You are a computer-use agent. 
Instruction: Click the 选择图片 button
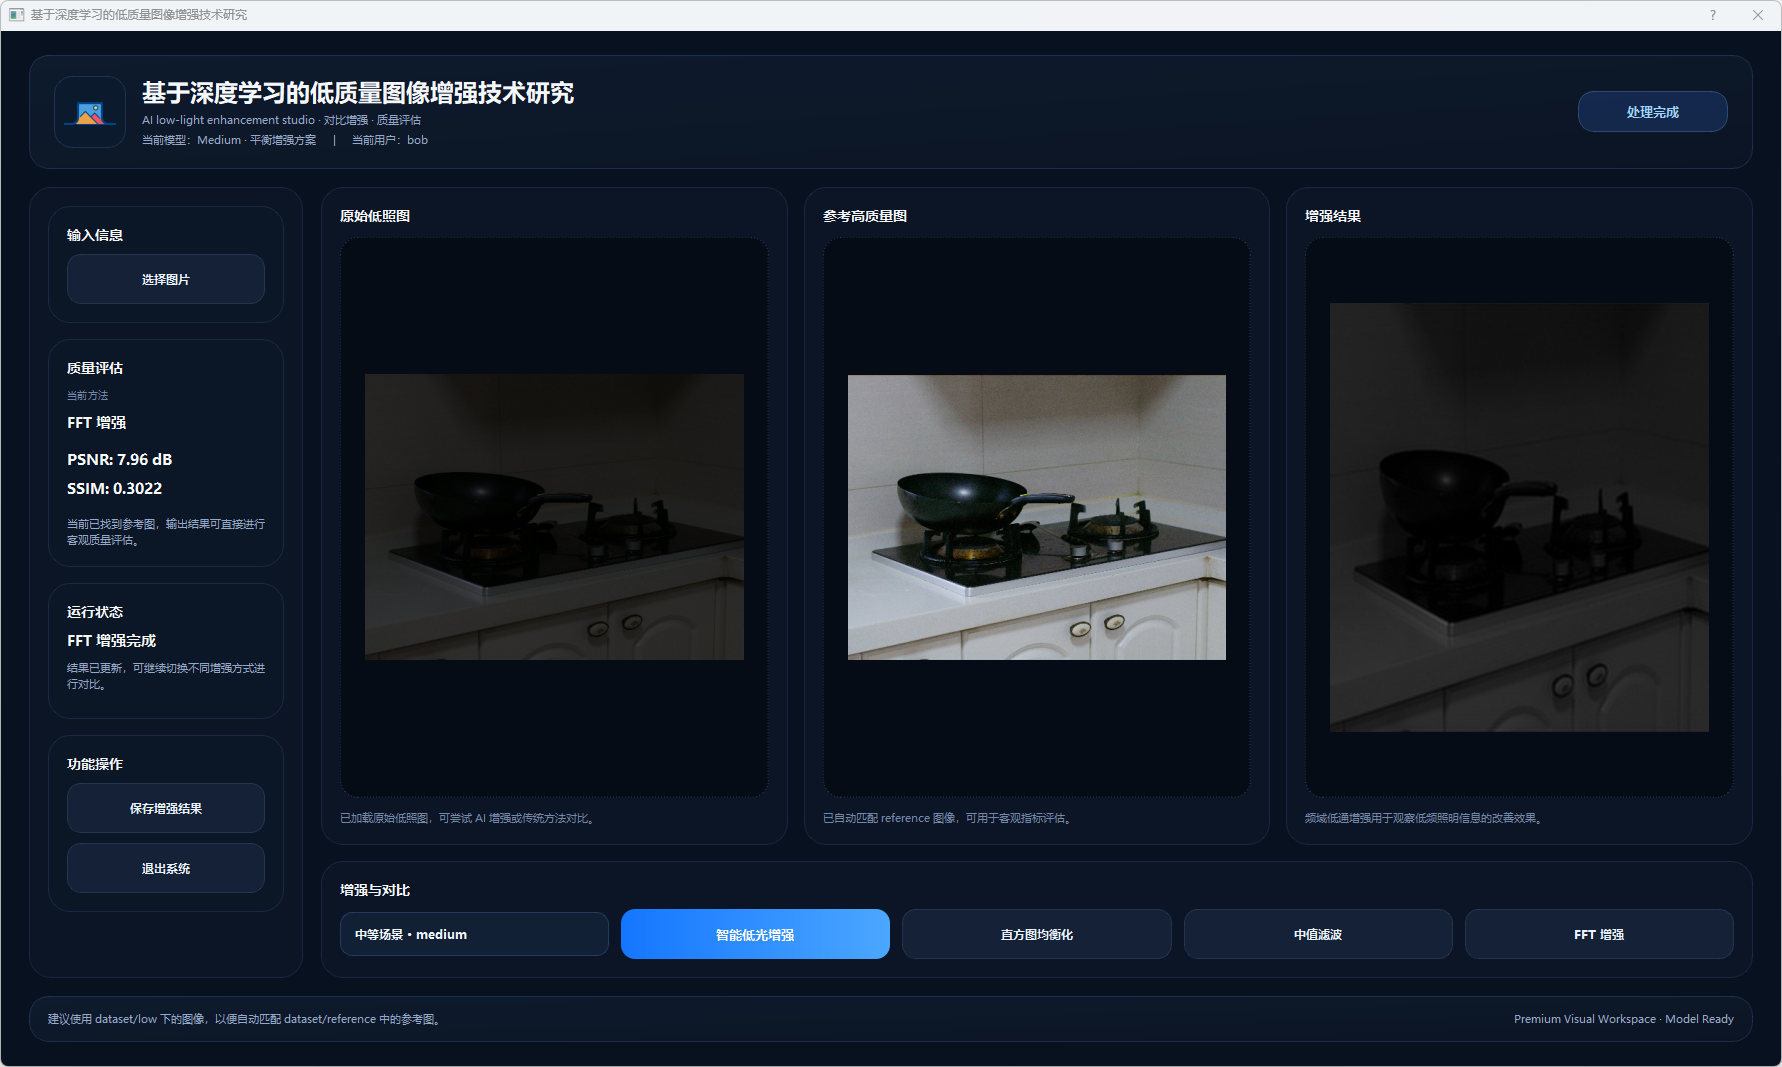click(x=166, y=279)
